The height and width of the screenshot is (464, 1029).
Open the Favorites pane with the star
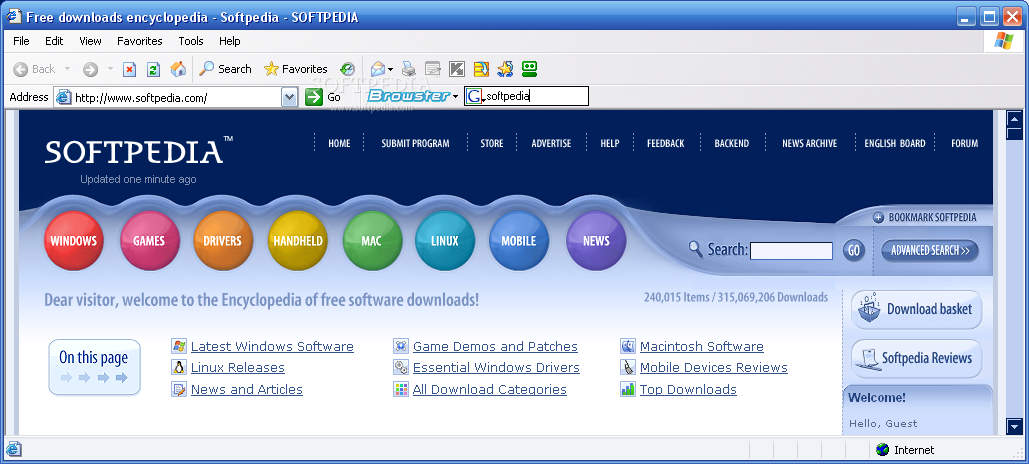click(x=295, y=69)
